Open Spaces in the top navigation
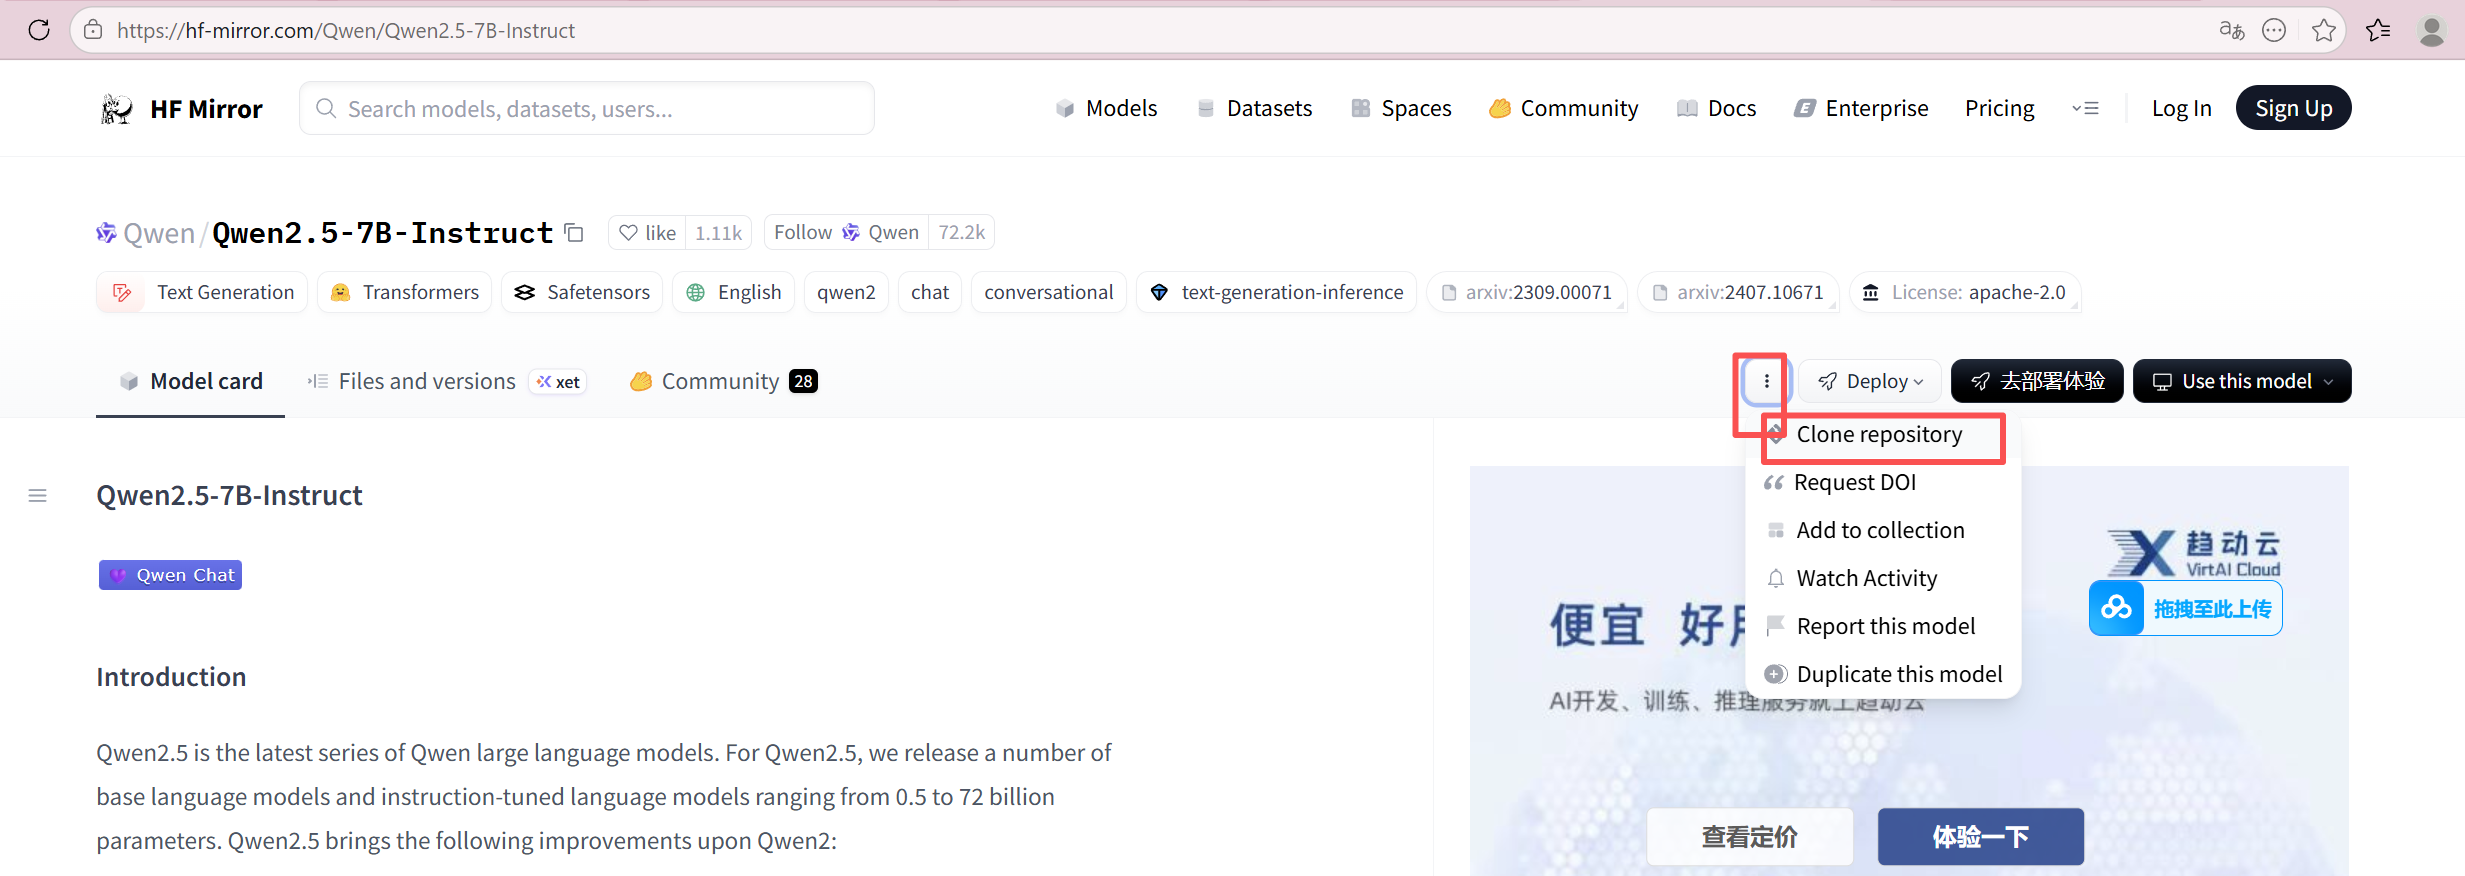 tap(1401, 108)
